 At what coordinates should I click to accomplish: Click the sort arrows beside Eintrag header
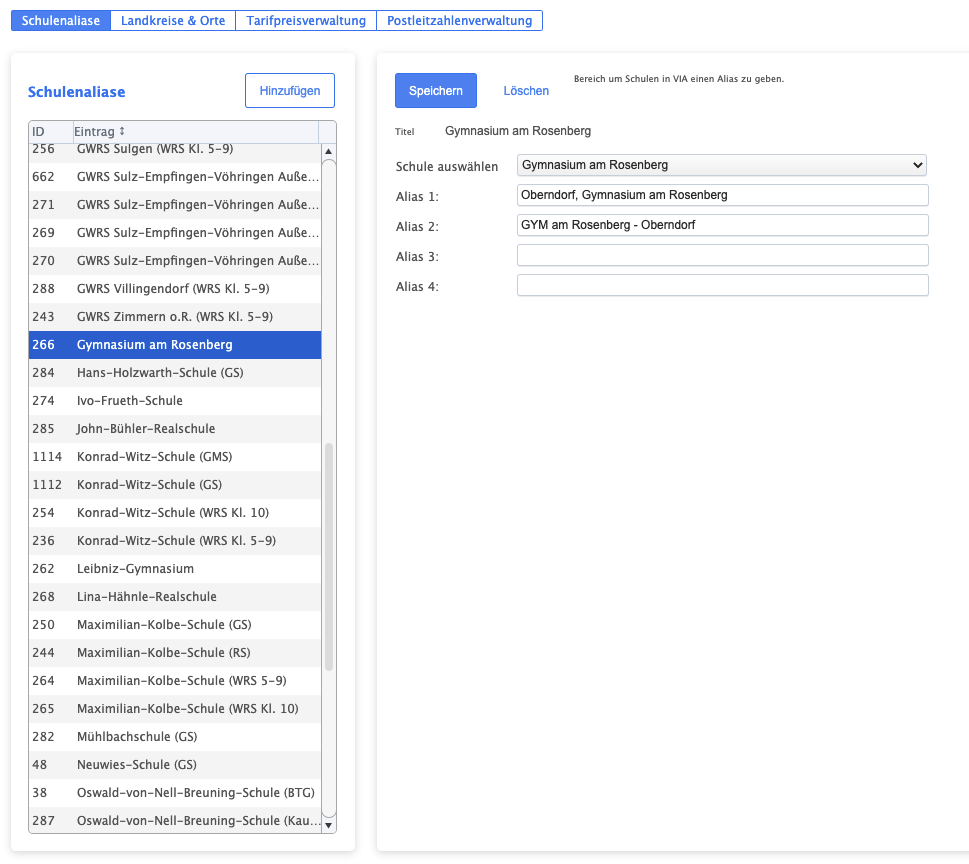[x=122, y=132]
